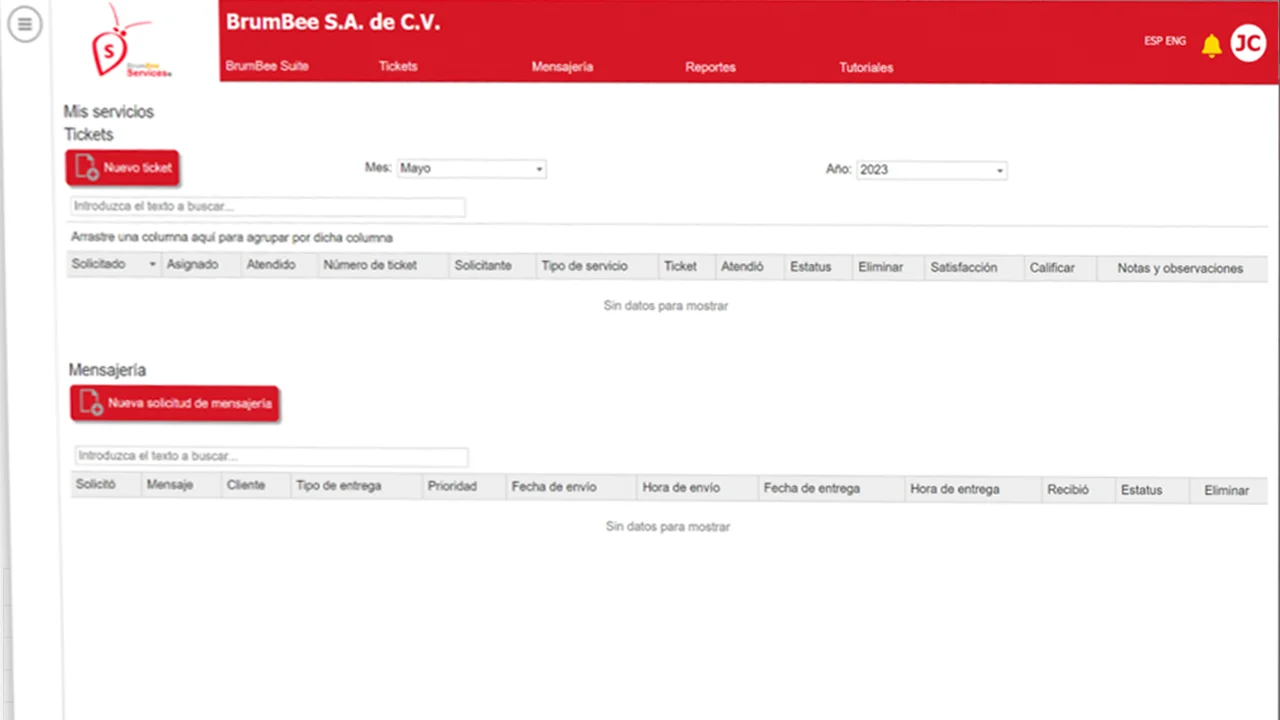This screenshot has height=720, width=1280.
Task: Switch language to ESP
Action: pos(1154,41)
